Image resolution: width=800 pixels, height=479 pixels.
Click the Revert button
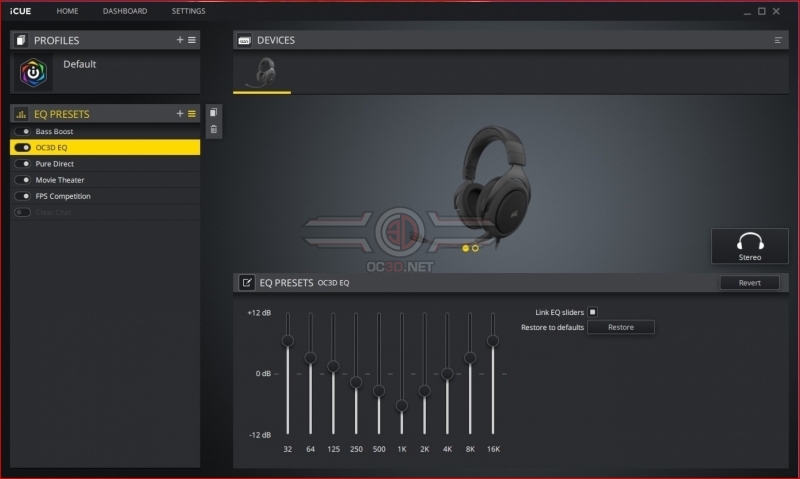(749, 283)
